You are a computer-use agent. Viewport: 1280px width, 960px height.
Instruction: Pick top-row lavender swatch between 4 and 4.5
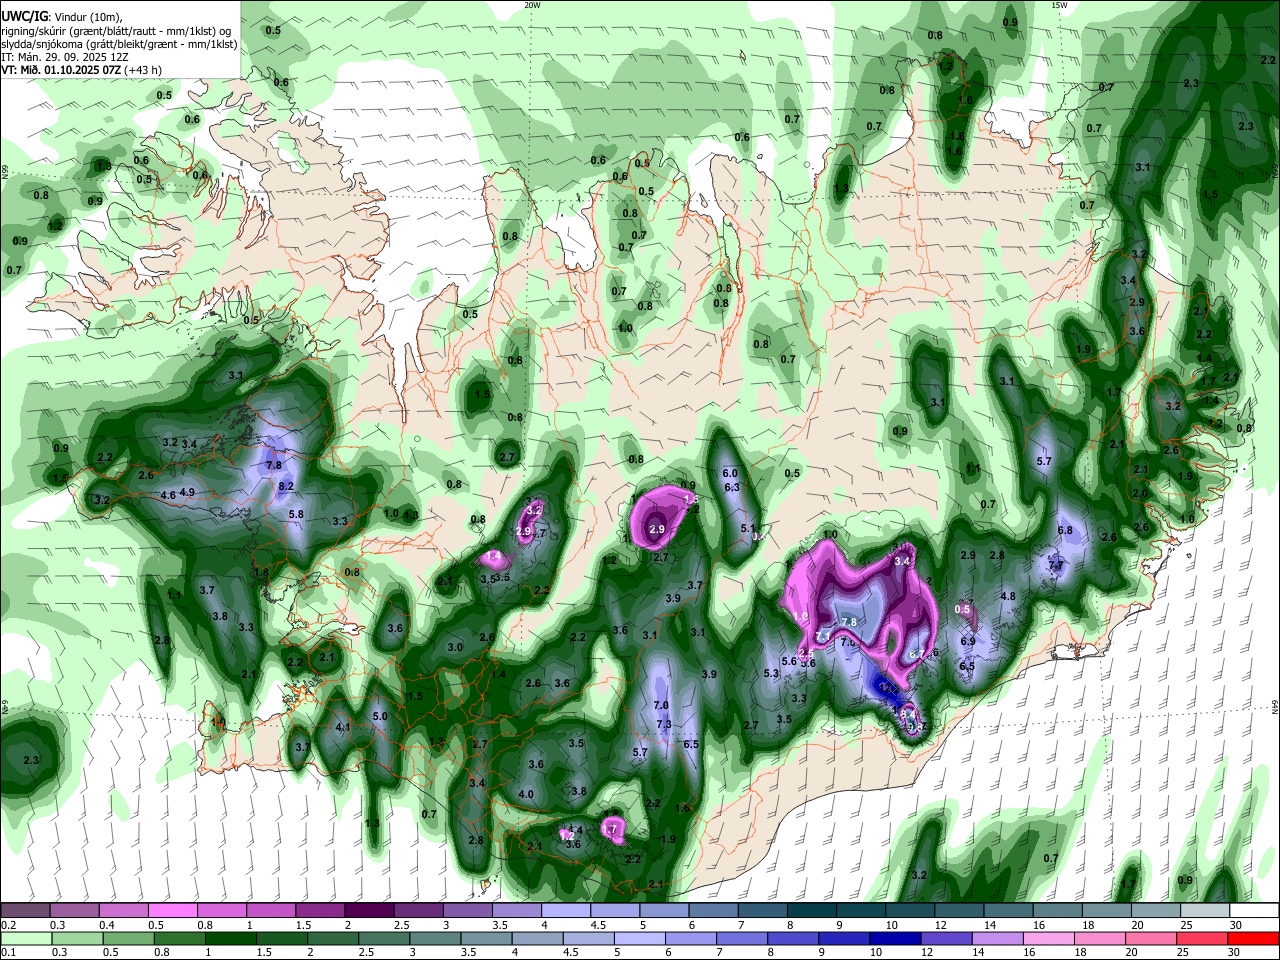[x=565, y=911]
